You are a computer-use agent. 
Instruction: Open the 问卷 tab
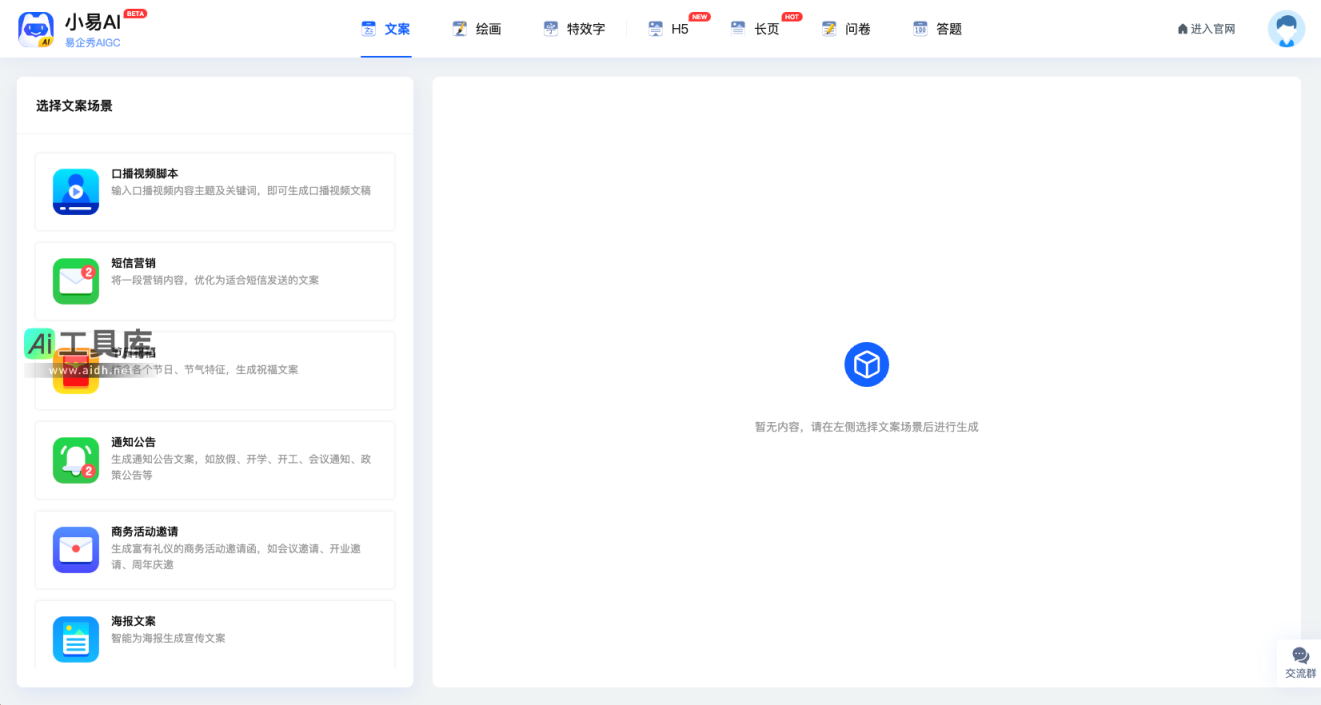(x=847, y=28)
